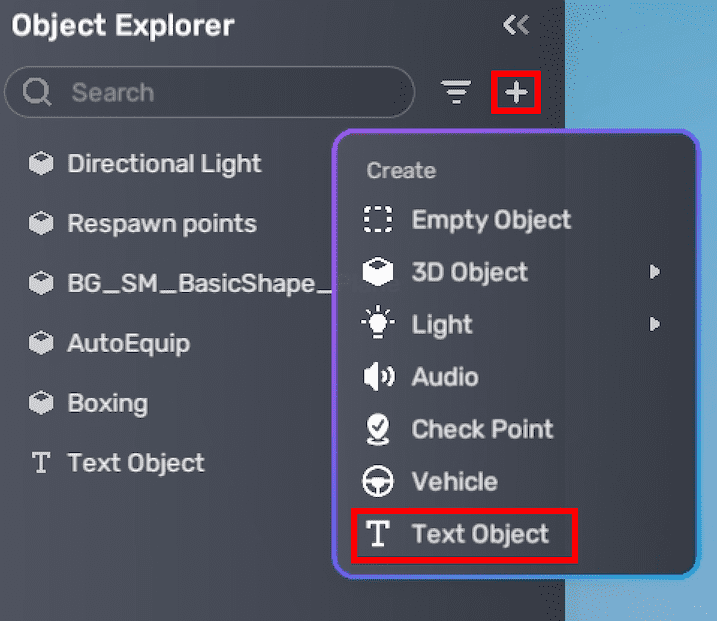Click the search magnifier icon
This screenshot has height=621, width=717.
(x=37, y=93)
